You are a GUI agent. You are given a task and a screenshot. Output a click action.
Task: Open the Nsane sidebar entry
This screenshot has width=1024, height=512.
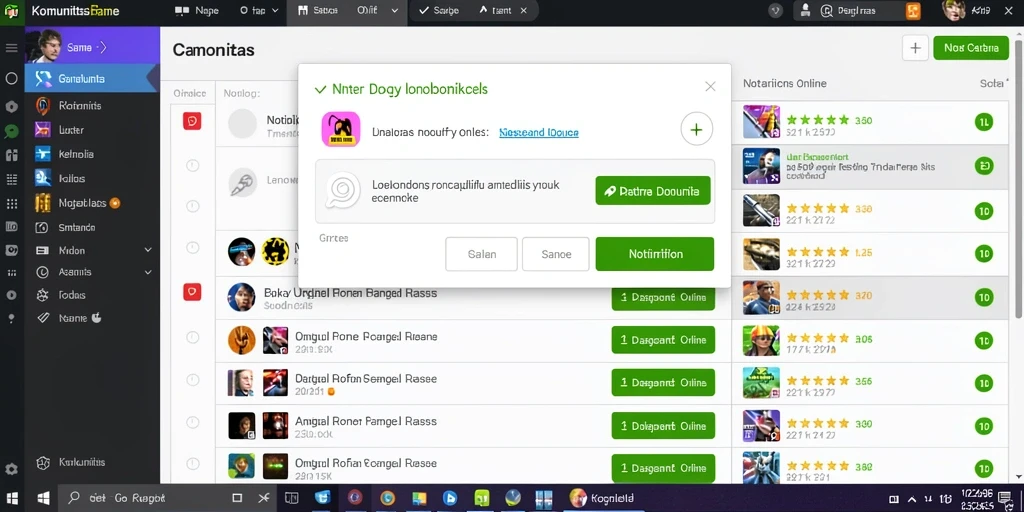(x=92, y=318)
